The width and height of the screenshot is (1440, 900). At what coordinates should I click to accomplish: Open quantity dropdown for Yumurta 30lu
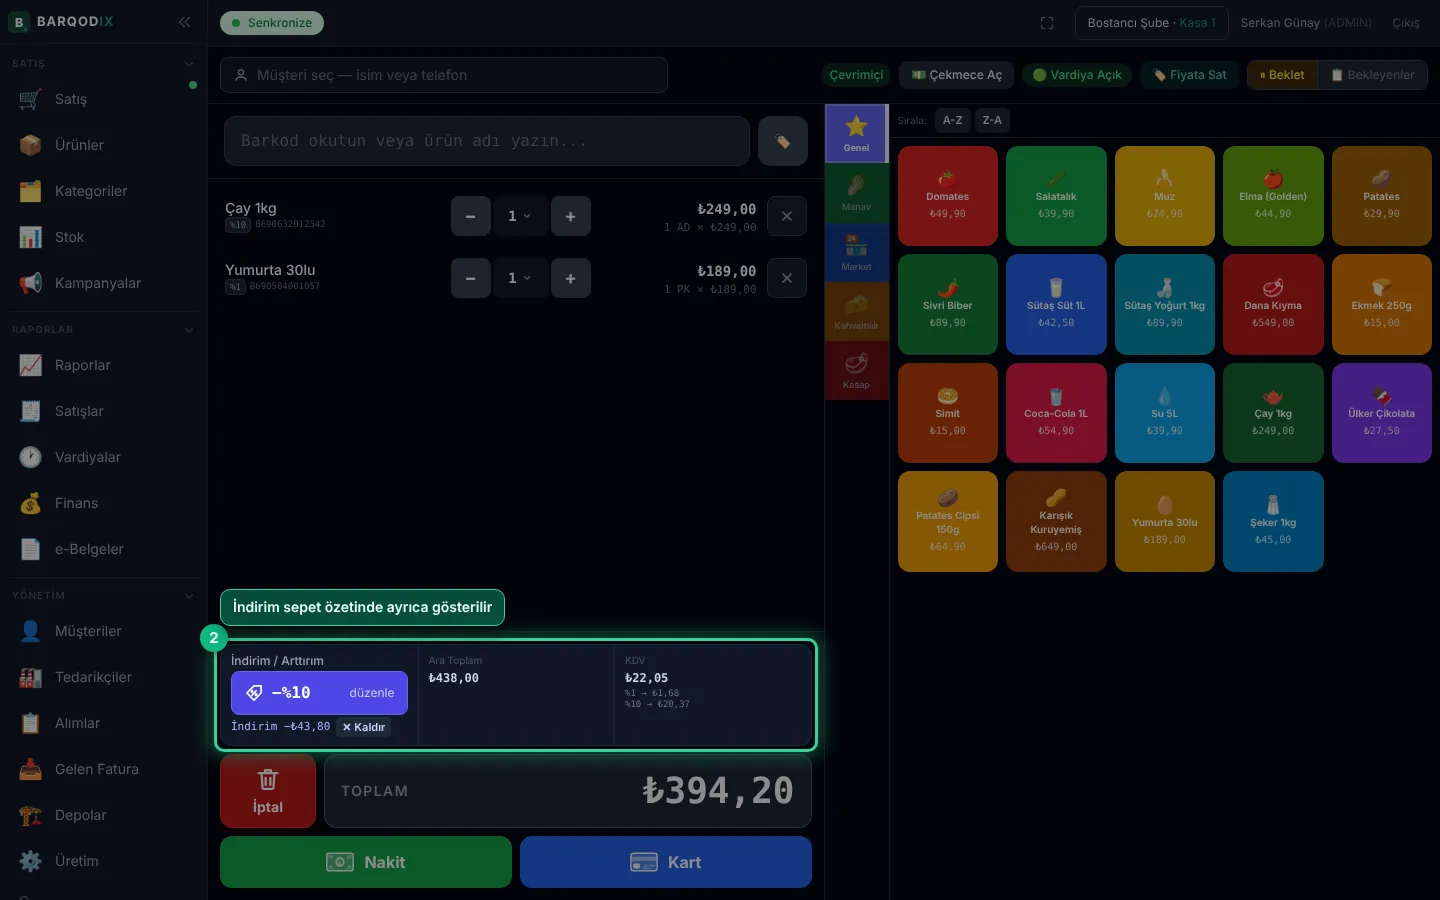(x=520, y=278)
